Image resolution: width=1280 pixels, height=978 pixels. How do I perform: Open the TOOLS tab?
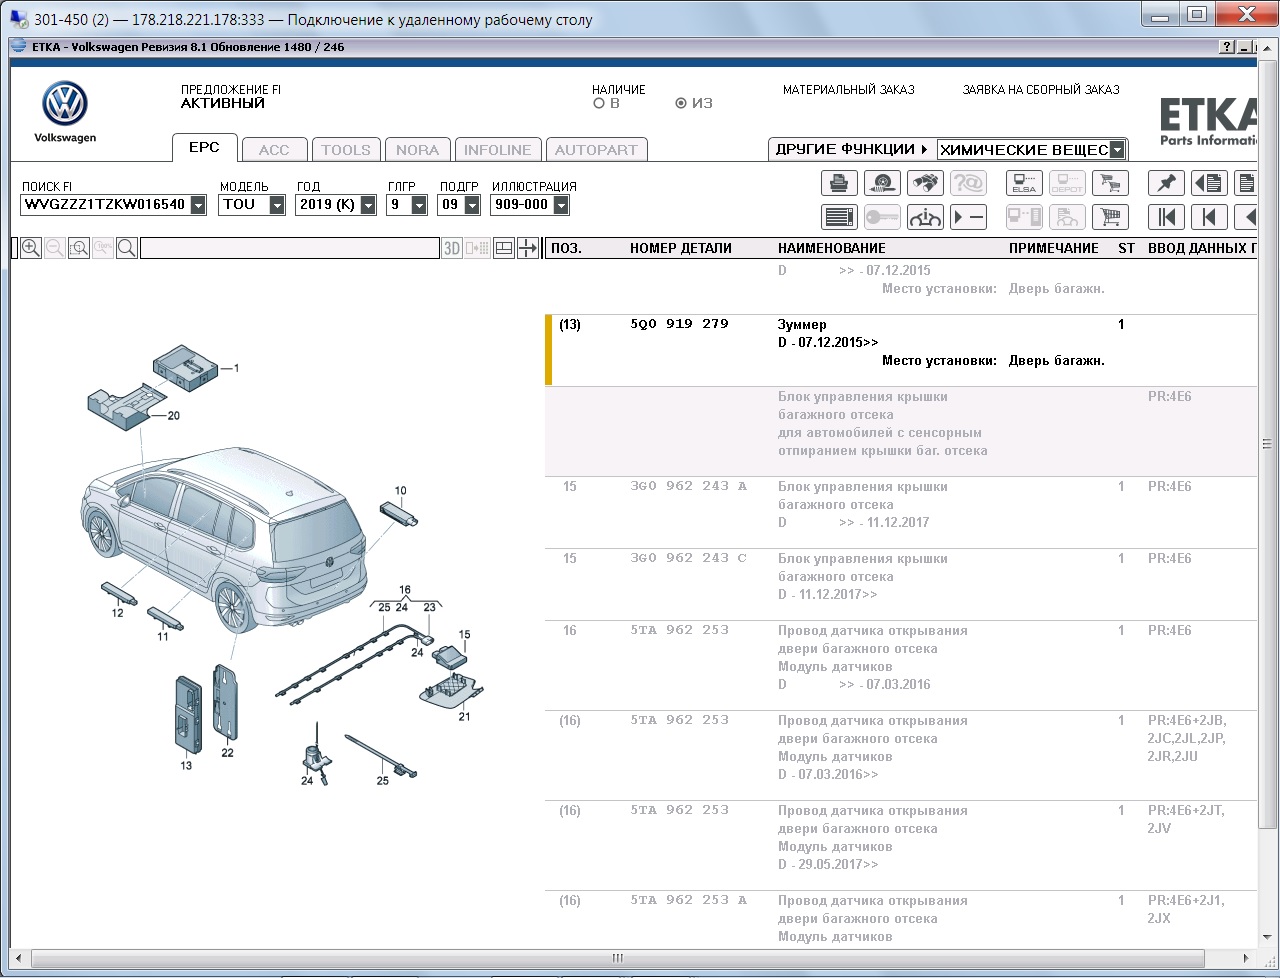(346, 150)
